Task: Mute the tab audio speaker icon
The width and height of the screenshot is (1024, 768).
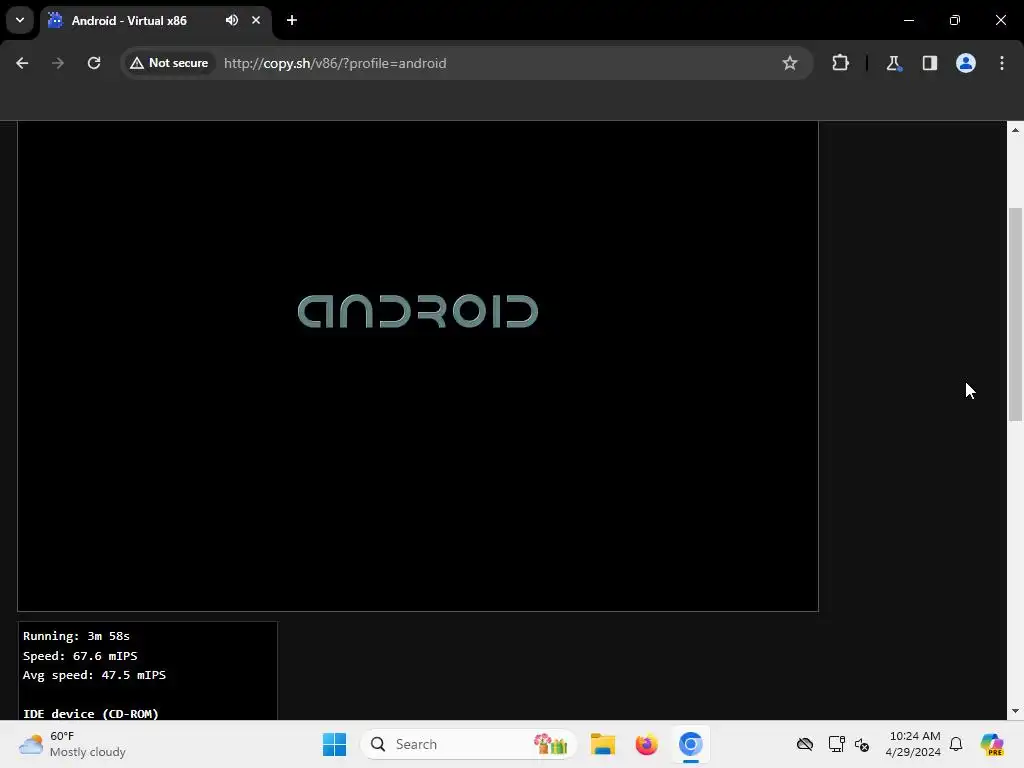Action: [x=232, y=20]
